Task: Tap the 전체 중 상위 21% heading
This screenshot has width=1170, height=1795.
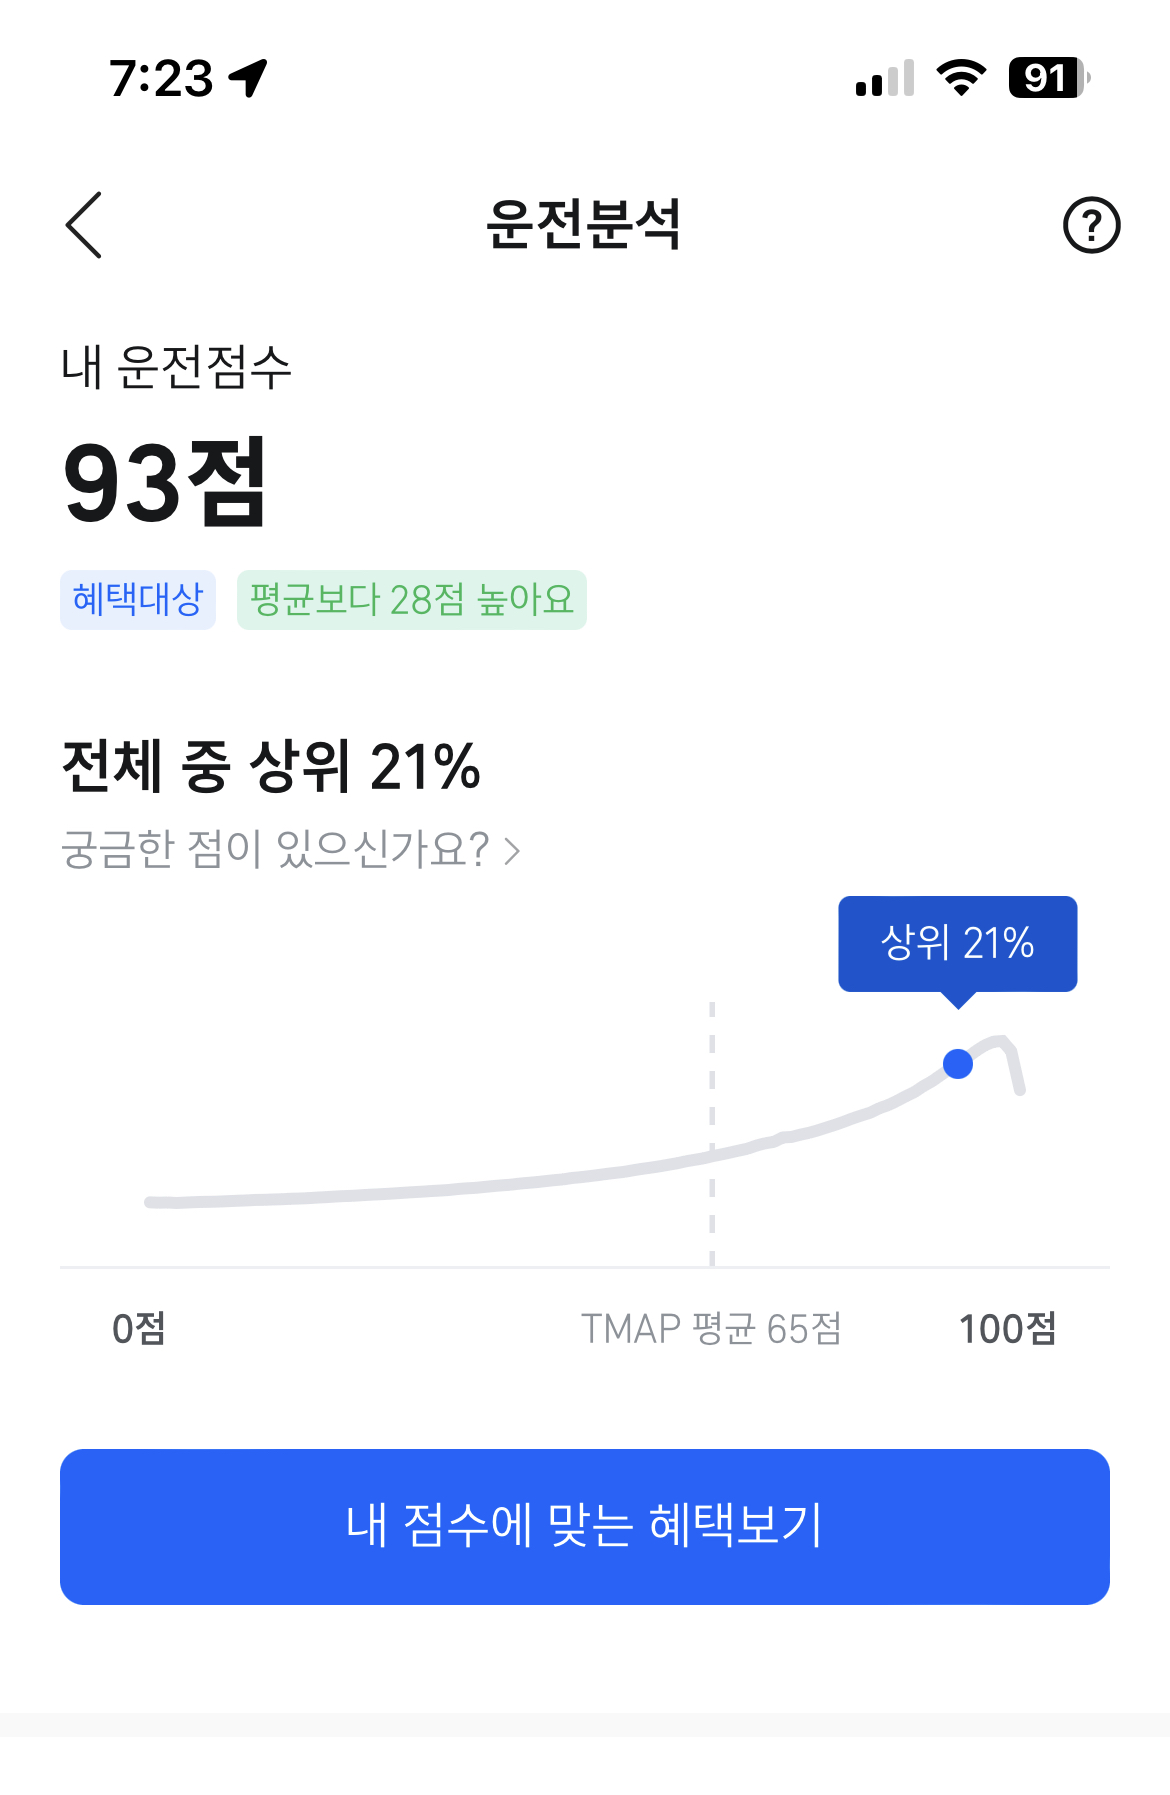Action: click(271, 767)
